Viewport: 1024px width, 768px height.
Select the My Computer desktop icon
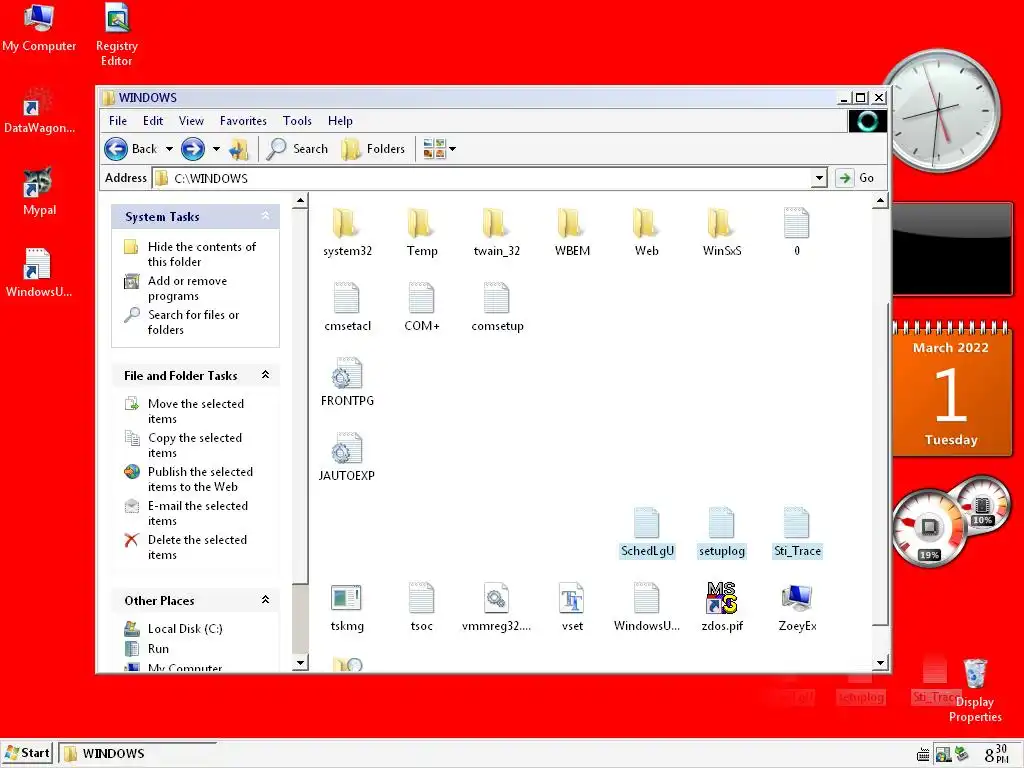point(39,27)
